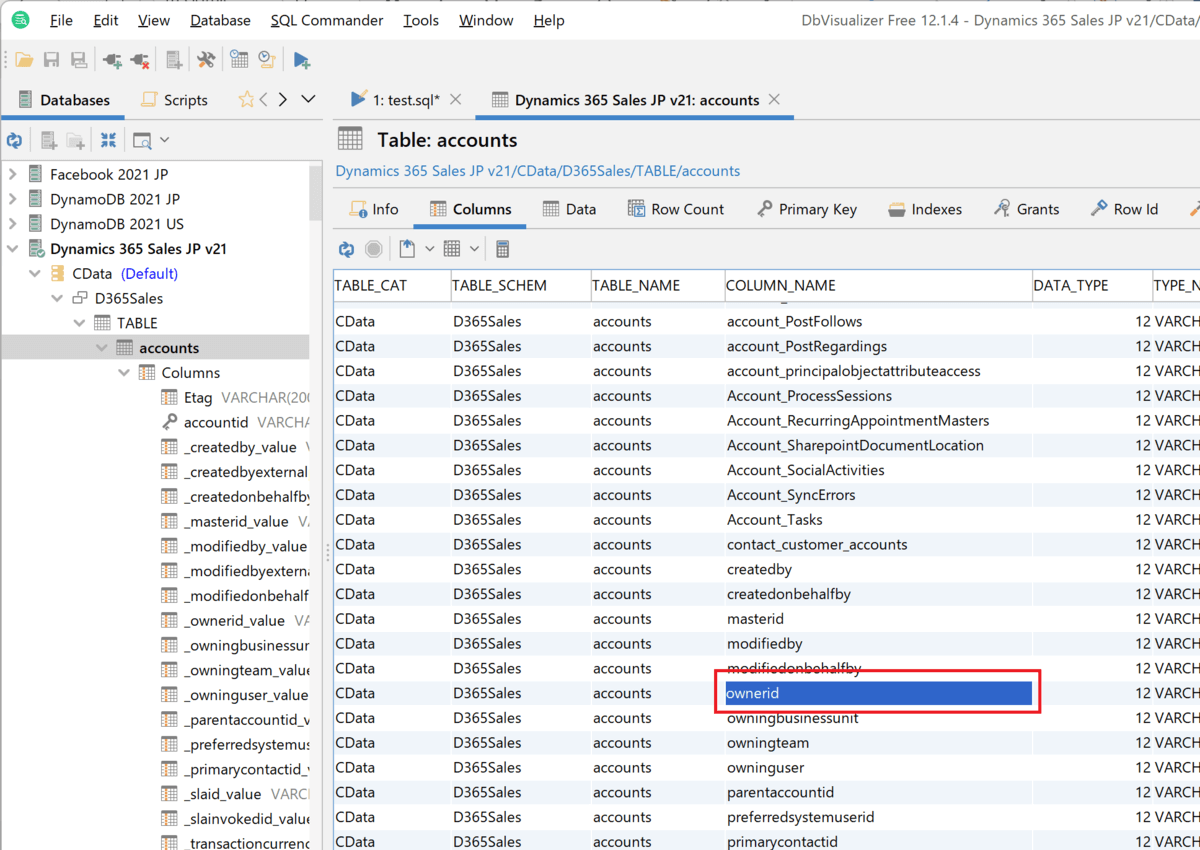
Task: Select the owningteam column name cell
Action: [x=768, y=743]
